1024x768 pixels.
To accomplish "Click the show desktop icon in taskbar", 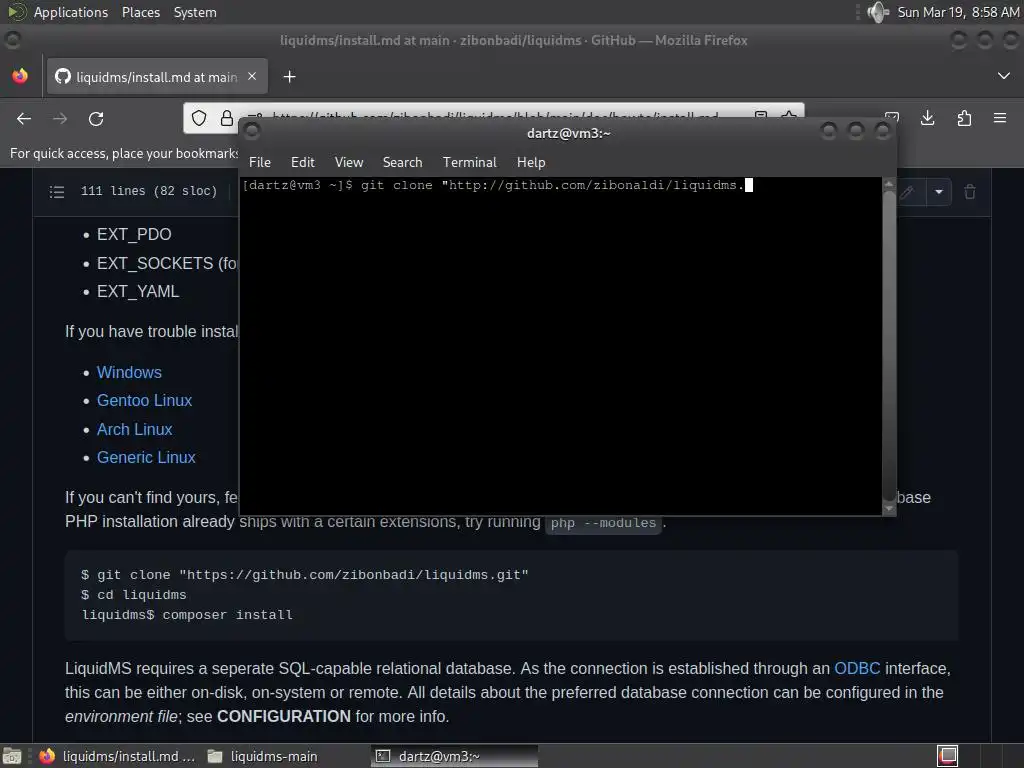I will (12, 756).
